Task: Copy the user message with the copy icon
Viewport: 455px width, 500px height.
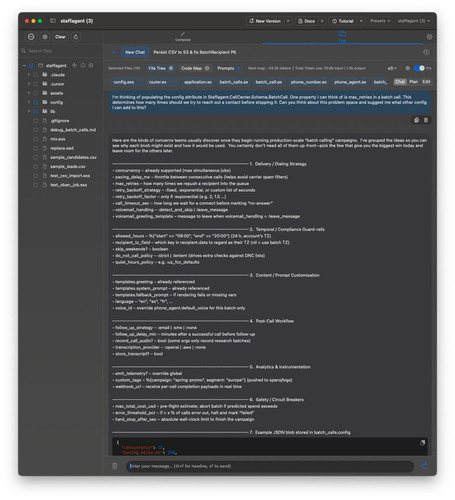Action: point(416,120)
